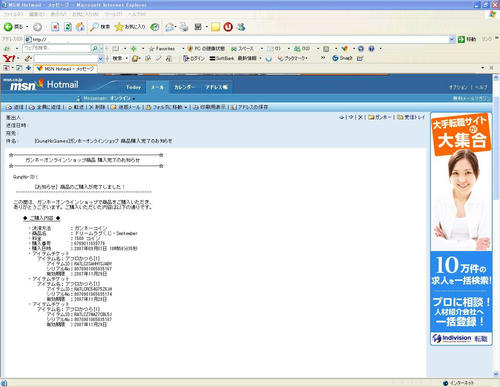This screenshot has height=387, width=500.
Task: Refresh the page with the green arrows icon
Action: [x=68, y=27]
